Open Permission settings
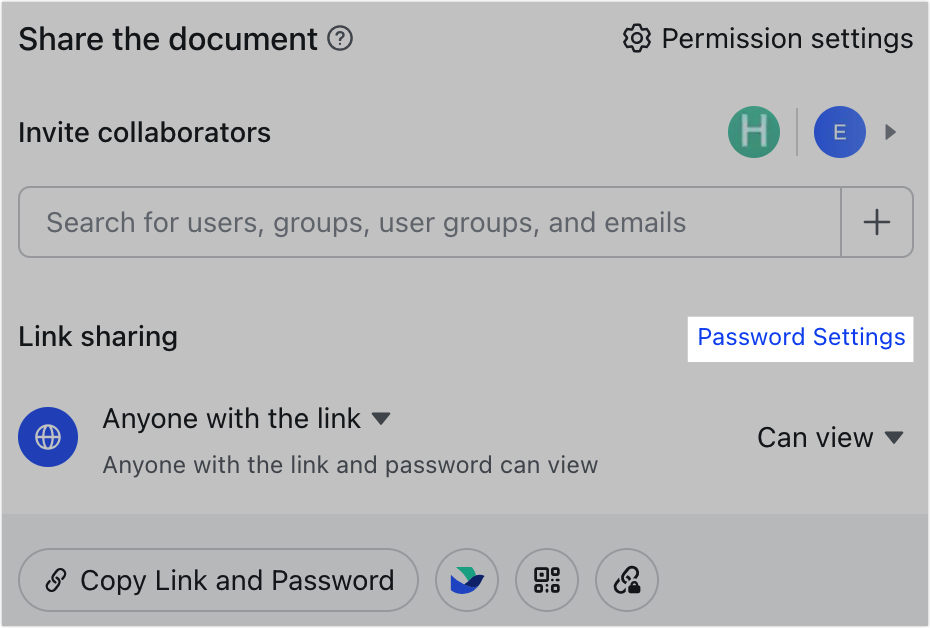 click(786, 39)
